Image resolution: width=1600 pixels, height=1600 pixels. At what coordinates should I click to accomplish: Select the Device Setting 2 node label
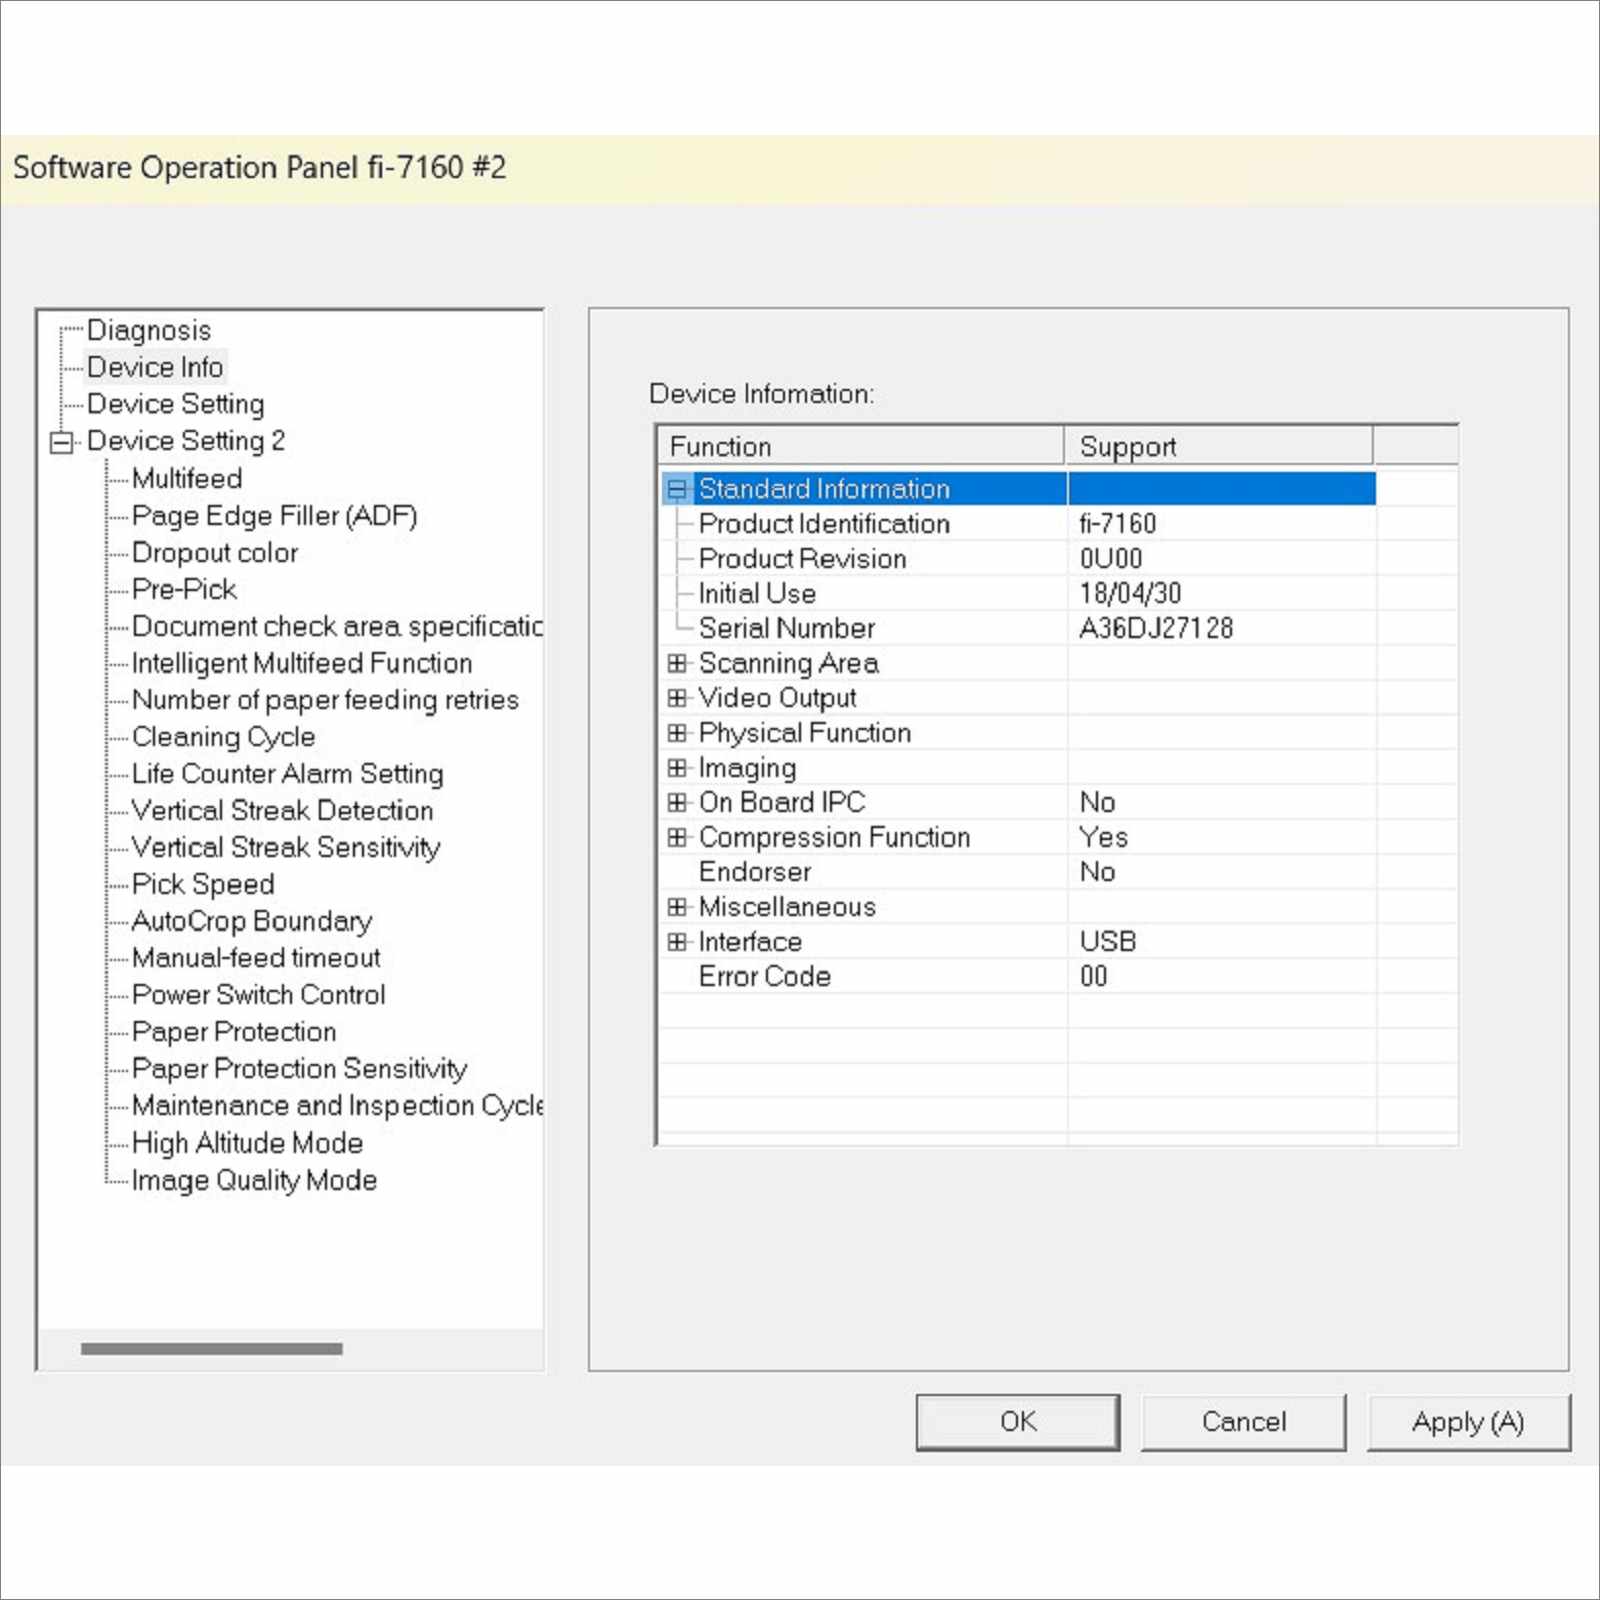tap(186, 442)
